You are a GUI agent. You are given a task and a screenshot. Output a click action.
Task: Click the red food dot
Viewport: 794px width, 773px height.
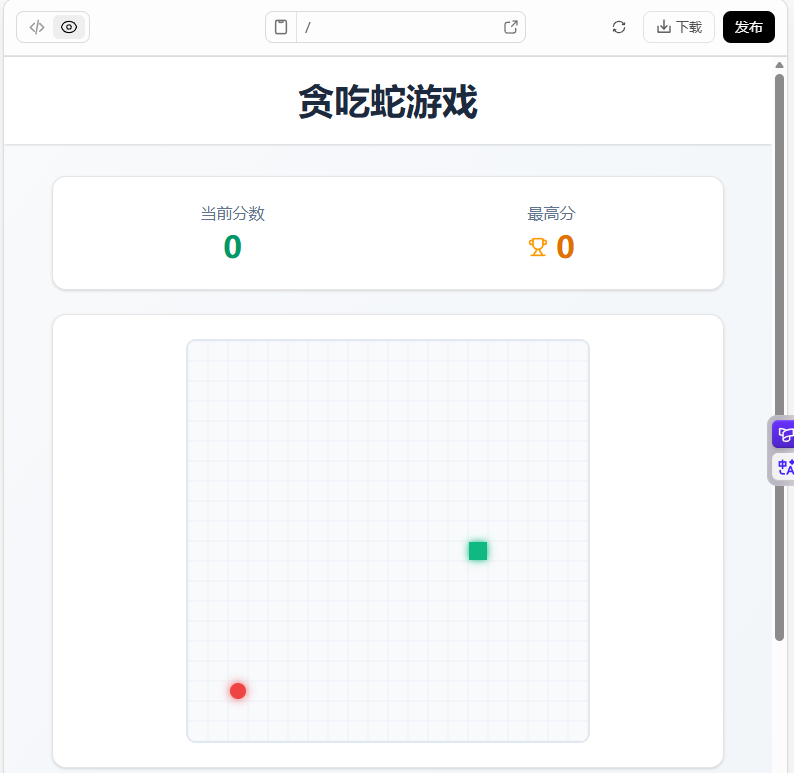pos(238,691)
